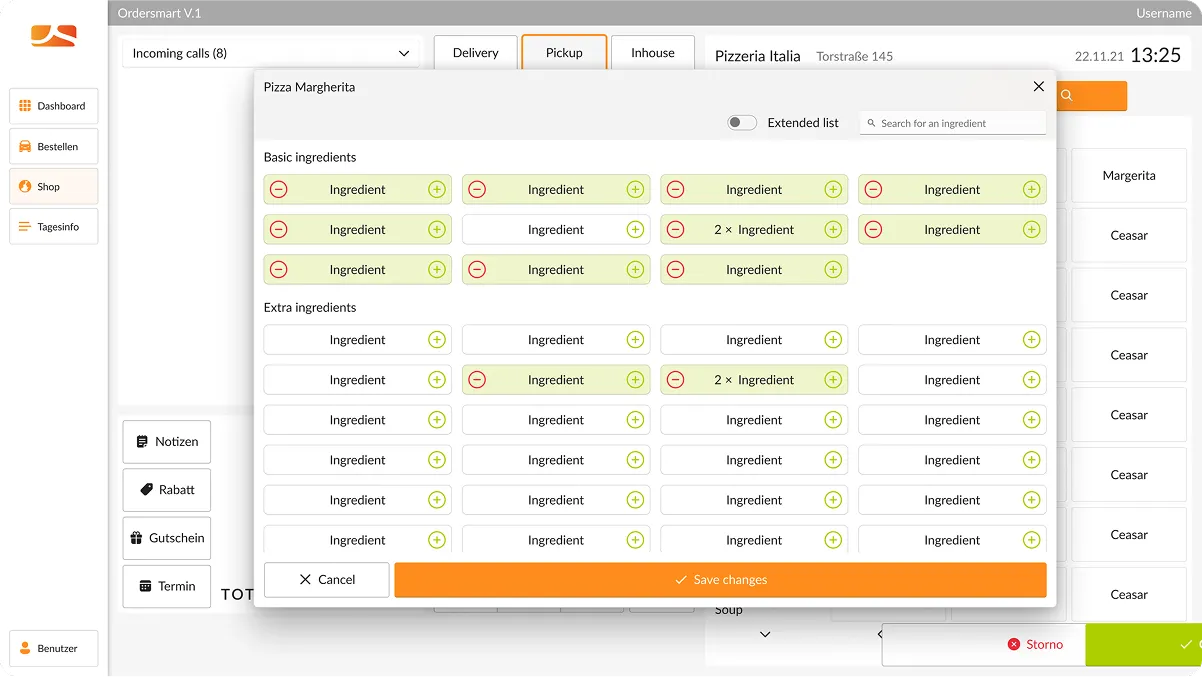Remove the first Basic ingredient with minus button

click(278, 189)
